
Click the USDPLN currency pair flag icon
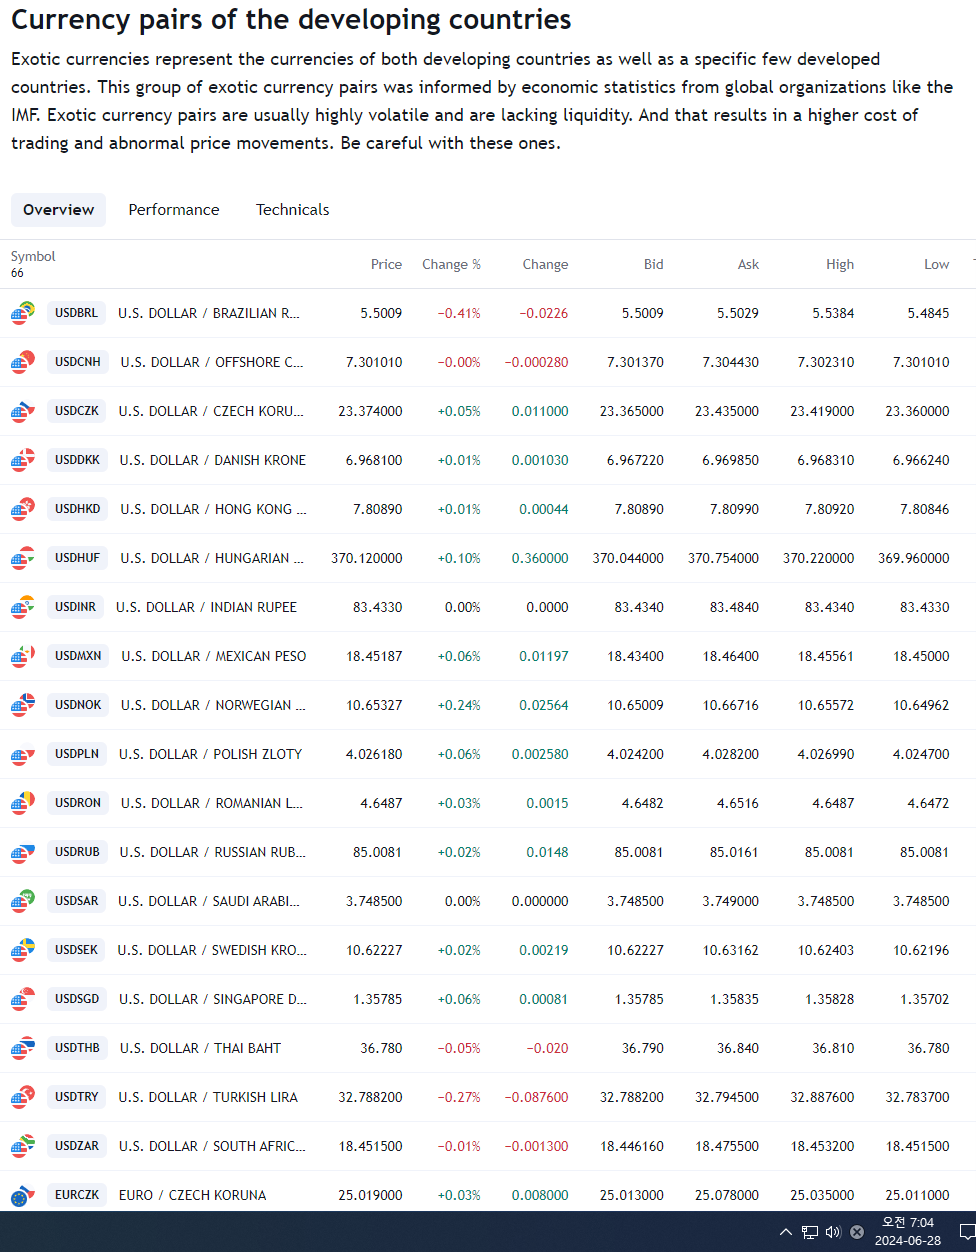[23, 754]
